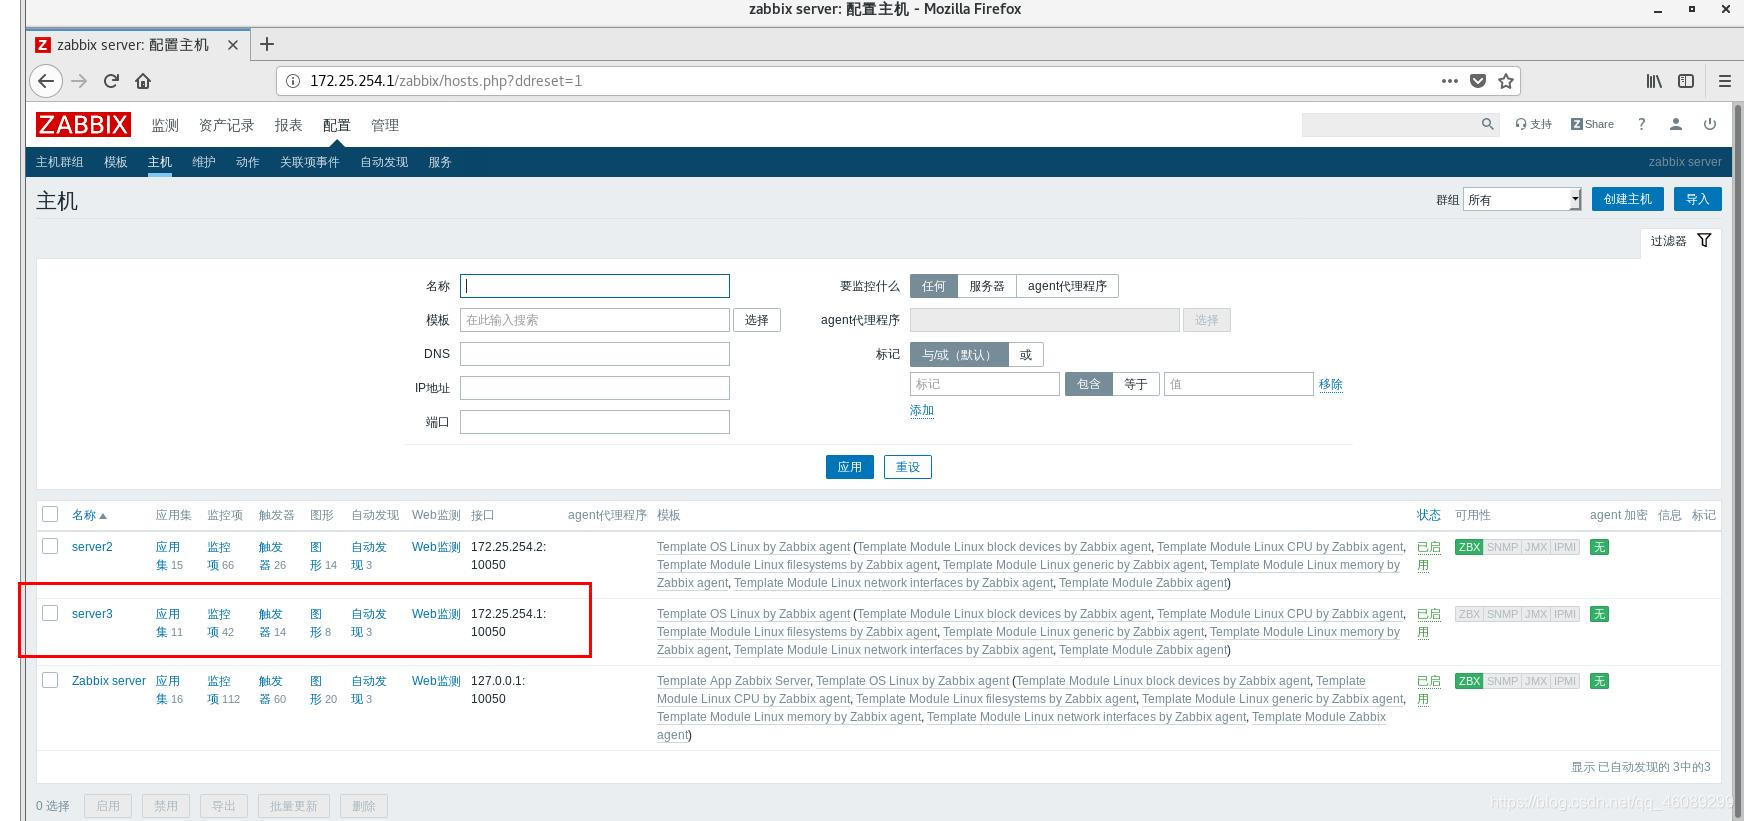Select And/Or default tag mode

pyautogui.click(x=959, y=354)
